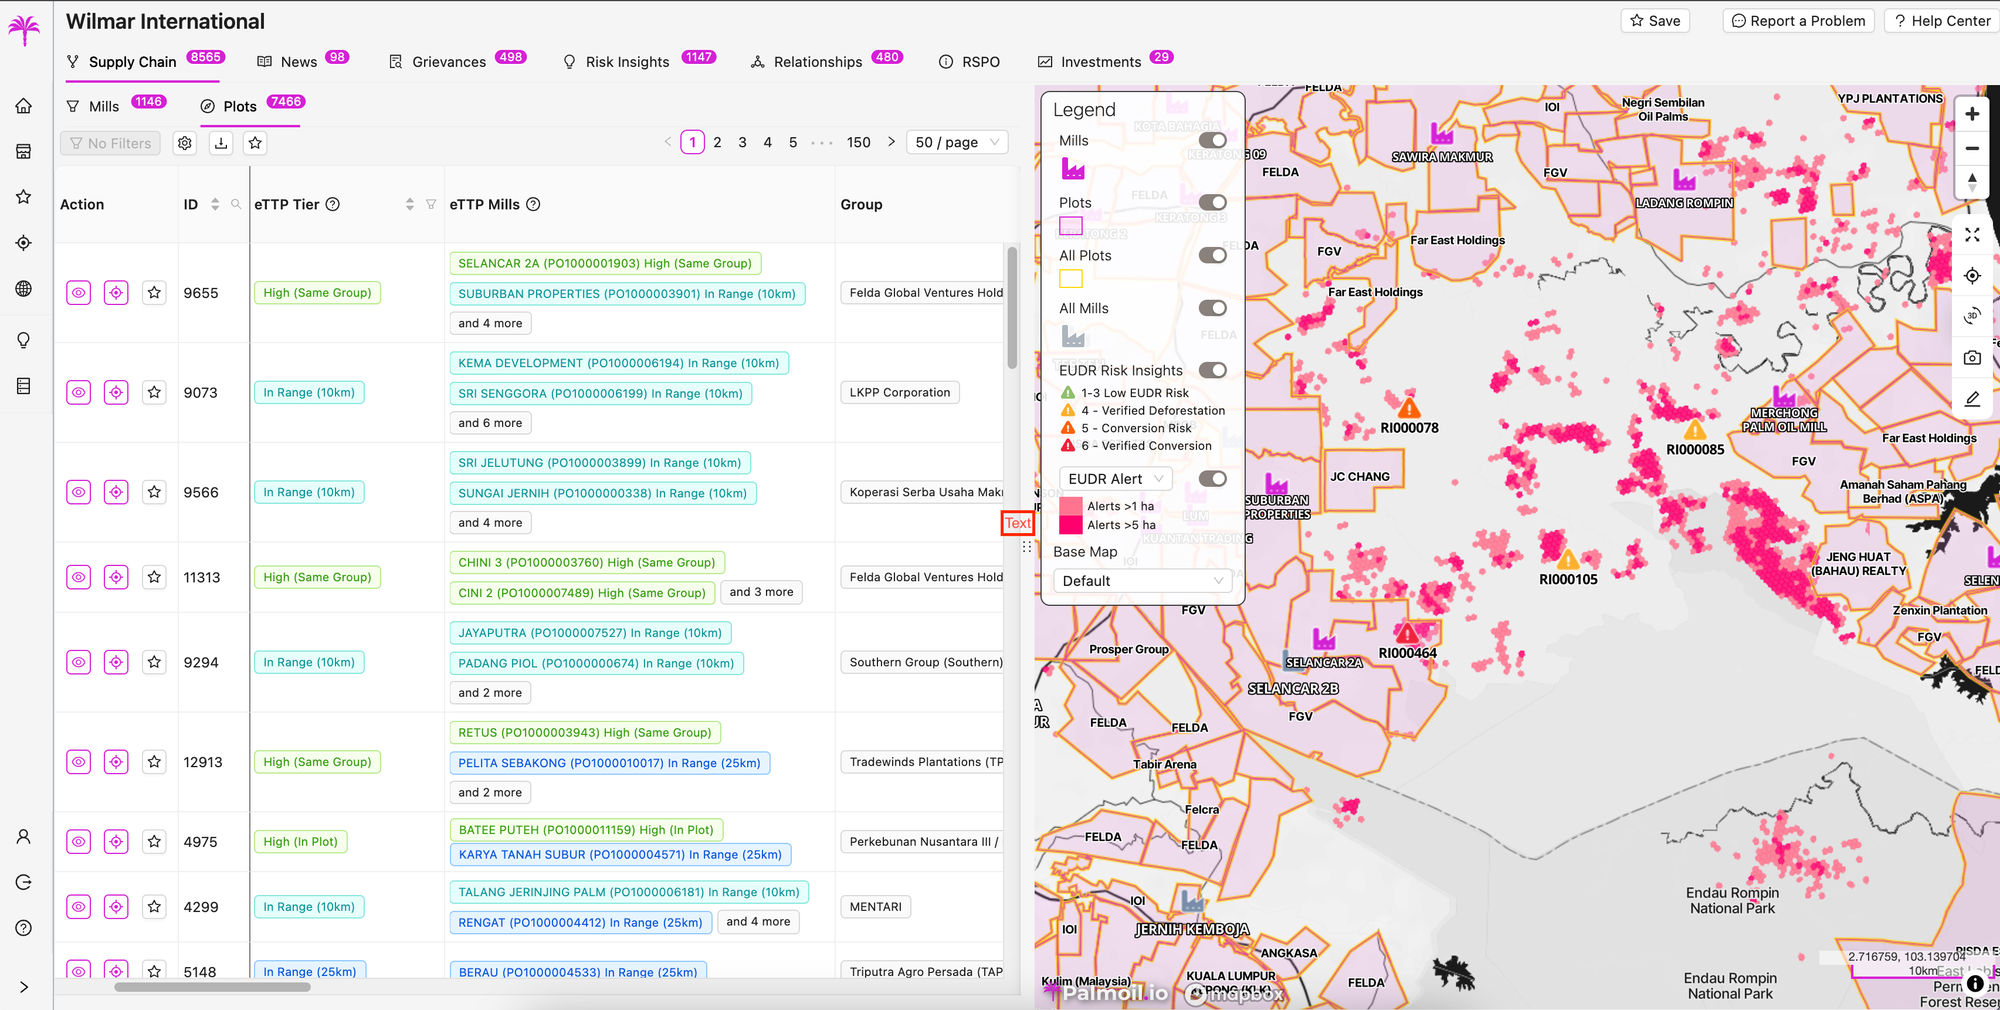Take a map screenshot with camera icon
Viewport: 2000px width, 1010px height.
pyautogui.click(x=1972, y=358)
